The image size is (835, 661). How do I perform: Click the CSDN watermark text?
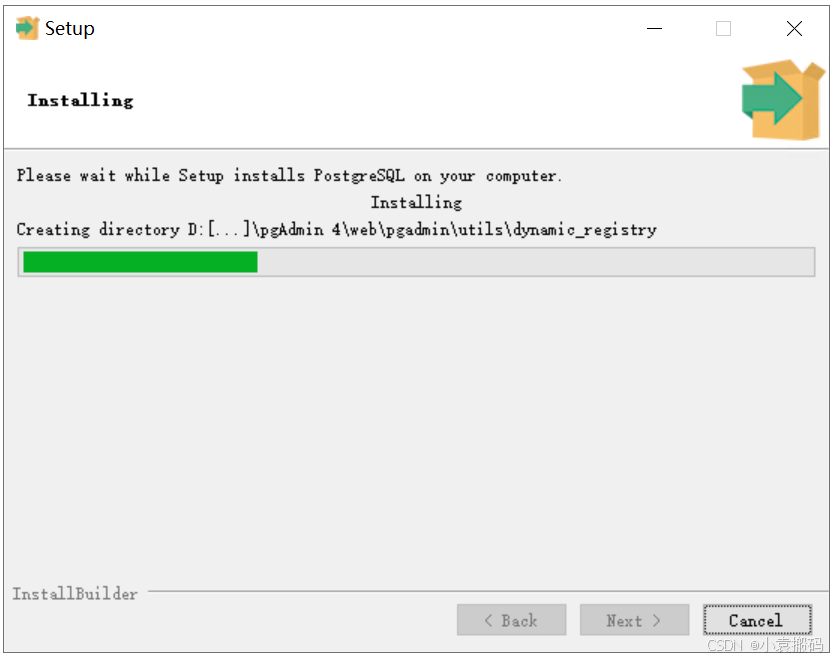click(x=765, y=644)
